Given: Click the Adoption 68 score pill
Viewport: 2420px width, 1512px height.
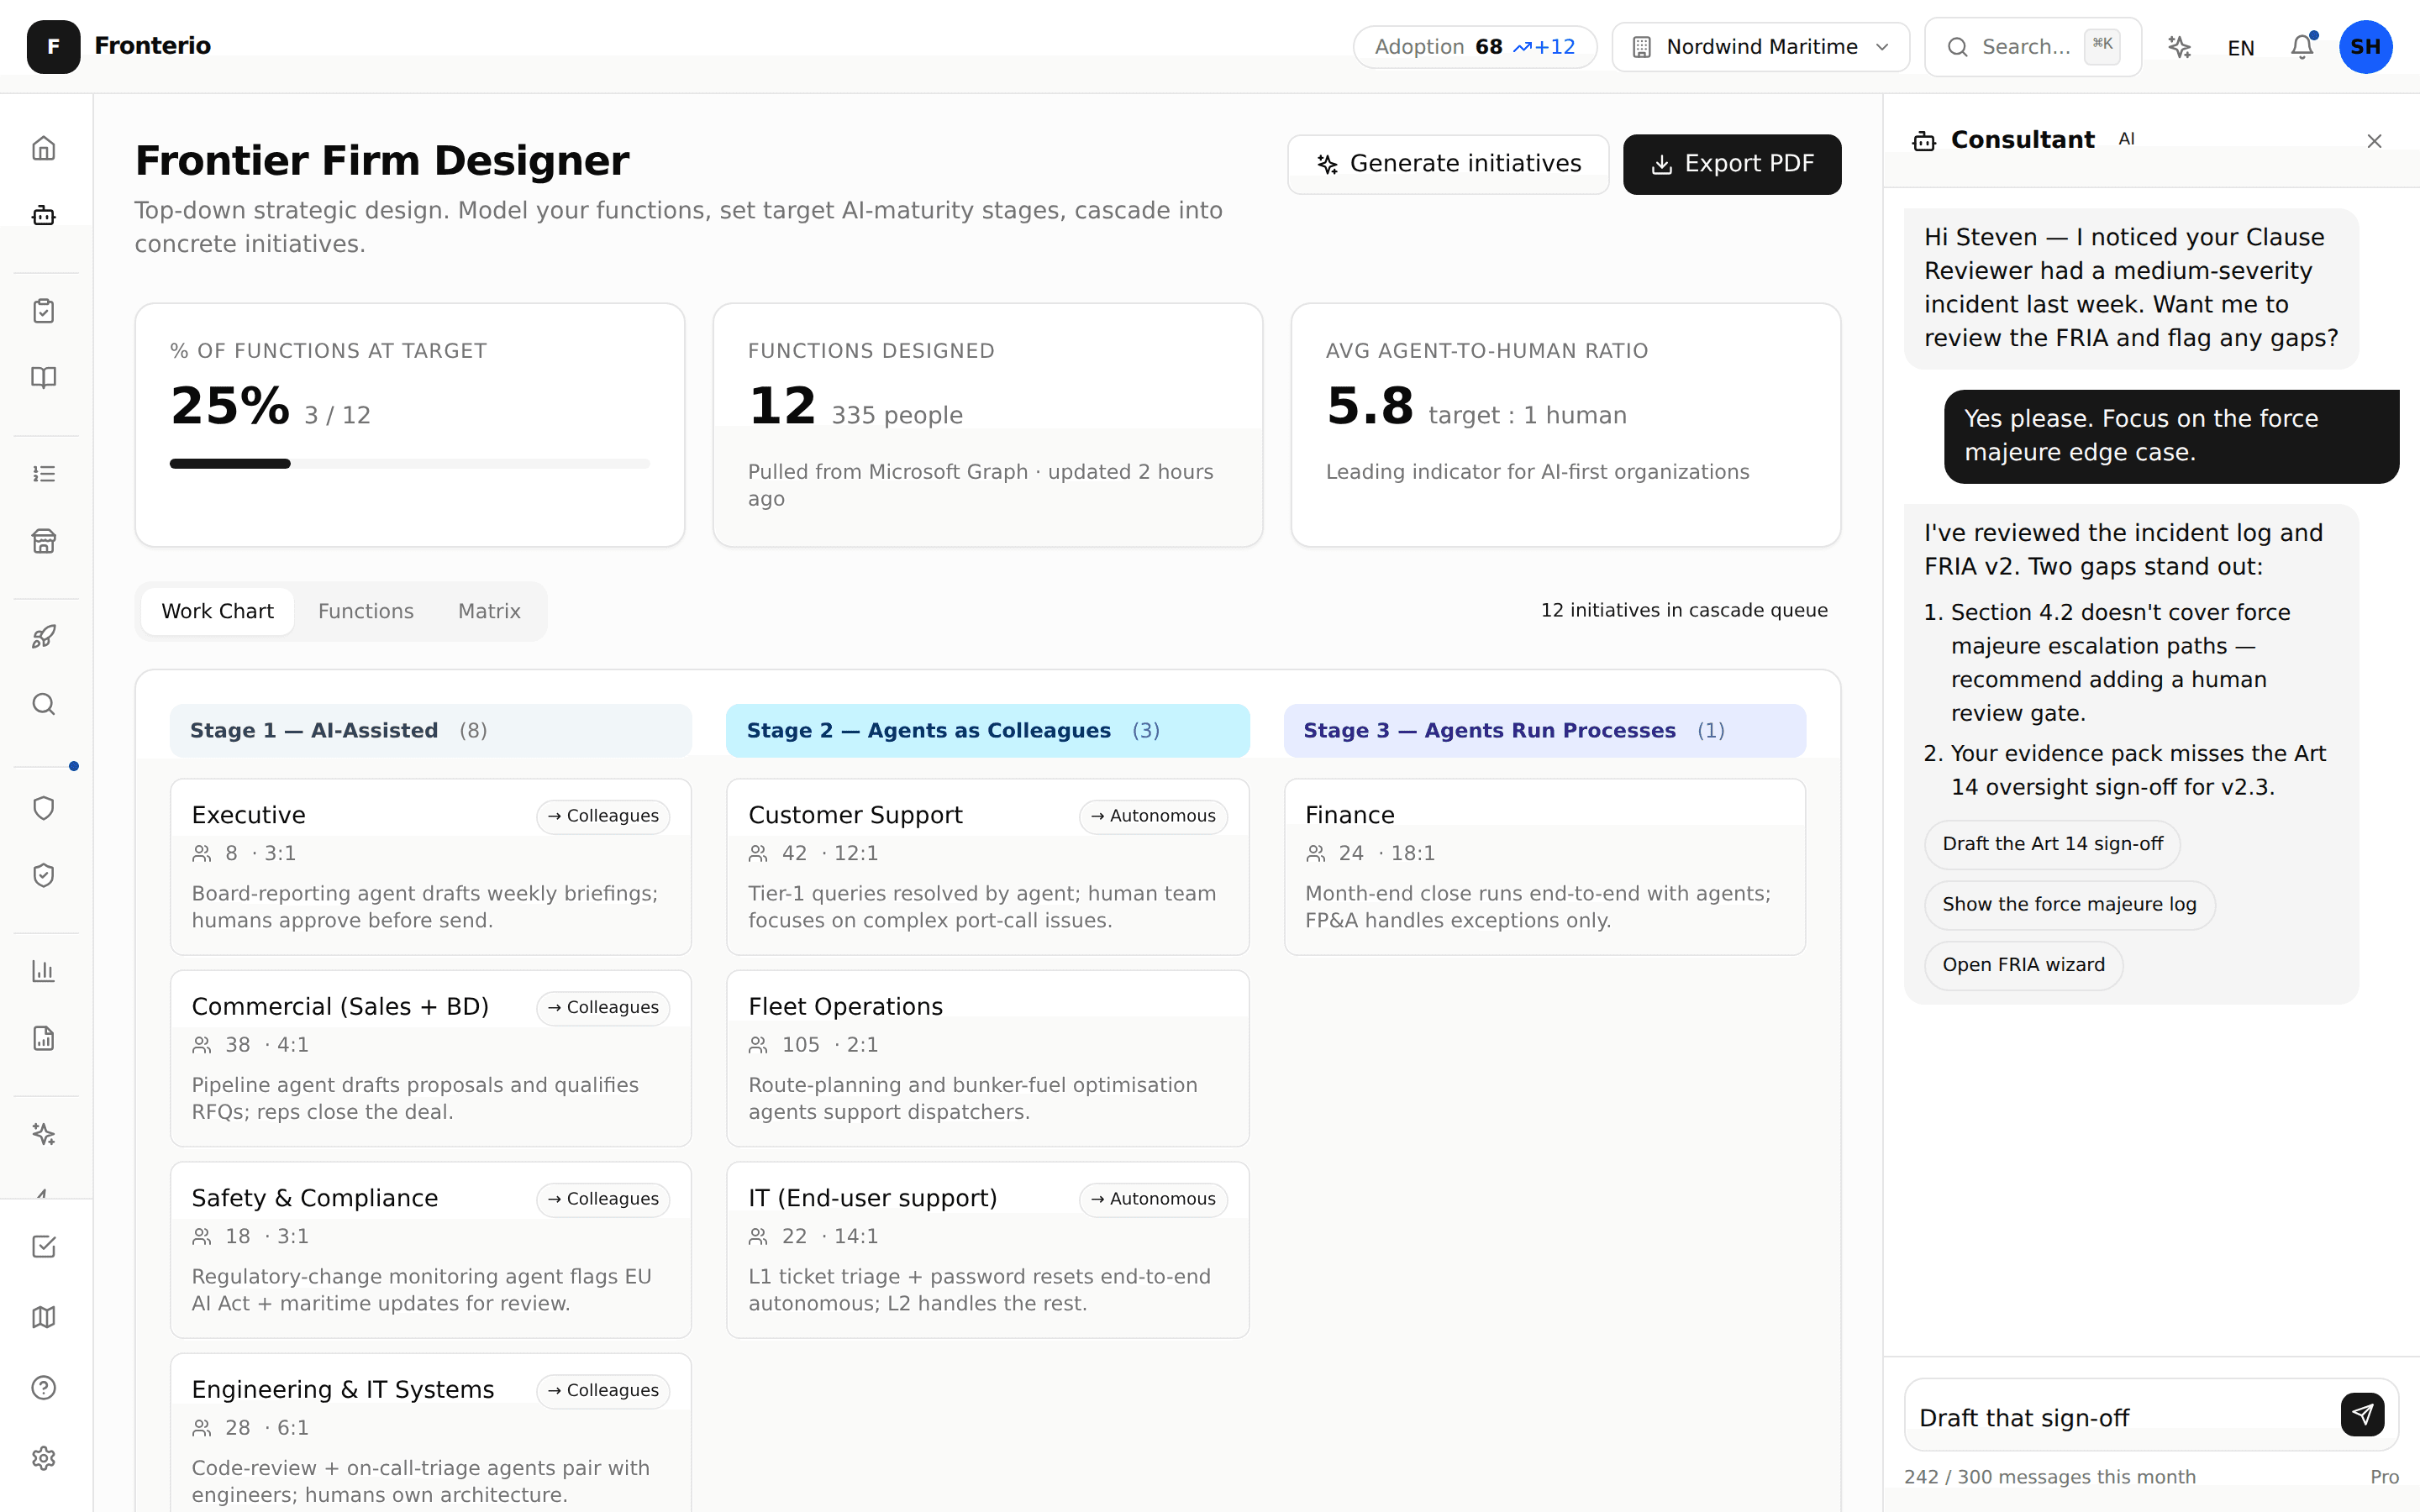Looking at the screenshot, I should [x=1475, y=47].
